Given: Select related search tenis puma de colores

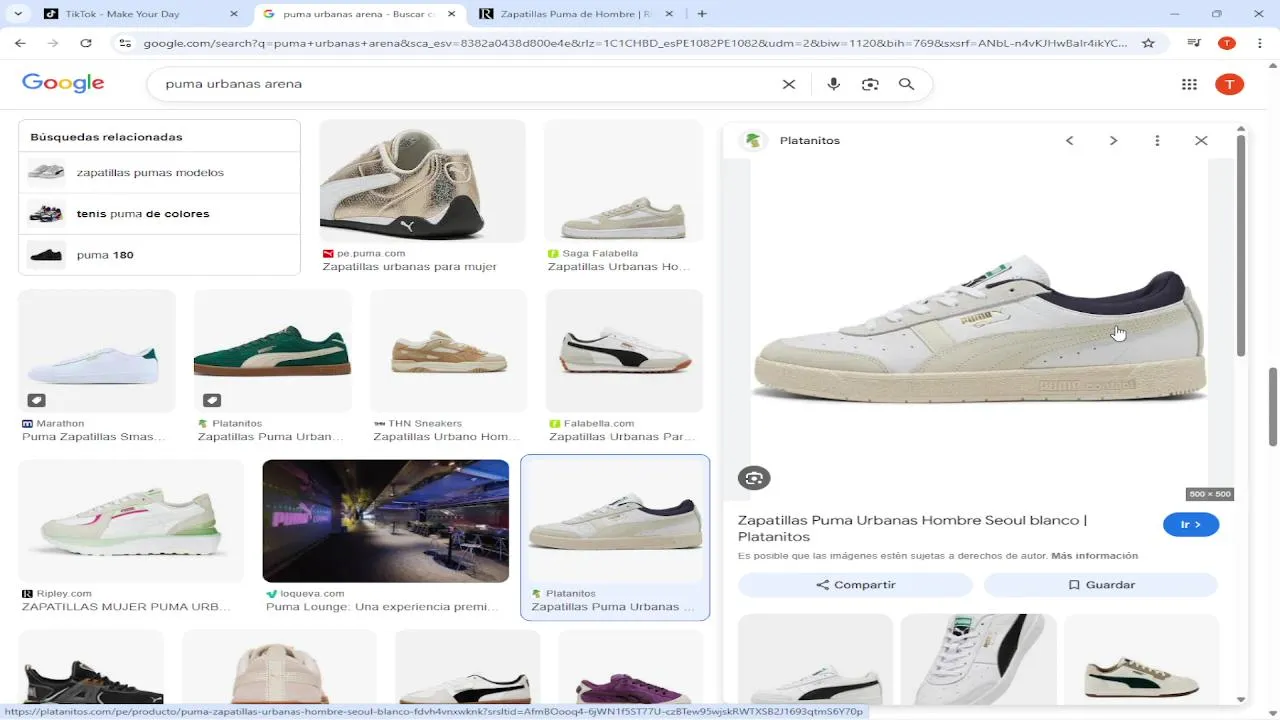Looking at the screenshot, I should [159, 213].
